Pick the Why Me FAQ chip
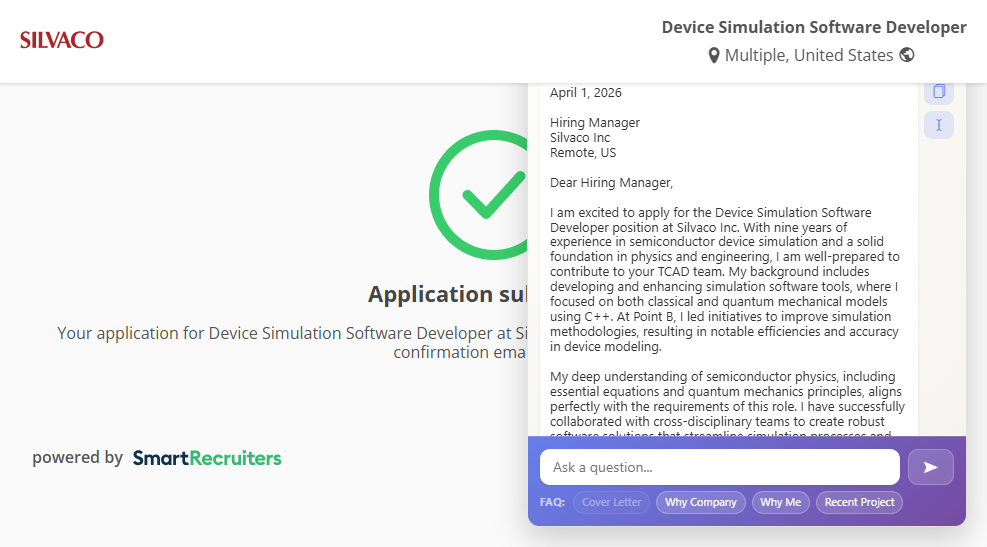This screenshot has width=987, height=547. (x=780, y=502)
